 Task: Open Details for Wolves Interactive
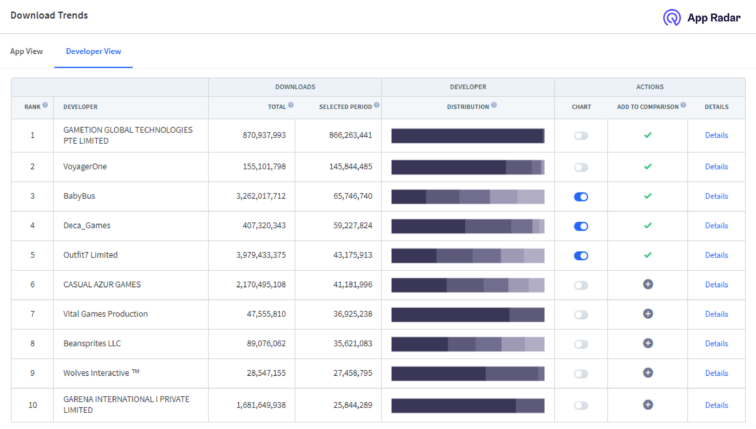716,373
